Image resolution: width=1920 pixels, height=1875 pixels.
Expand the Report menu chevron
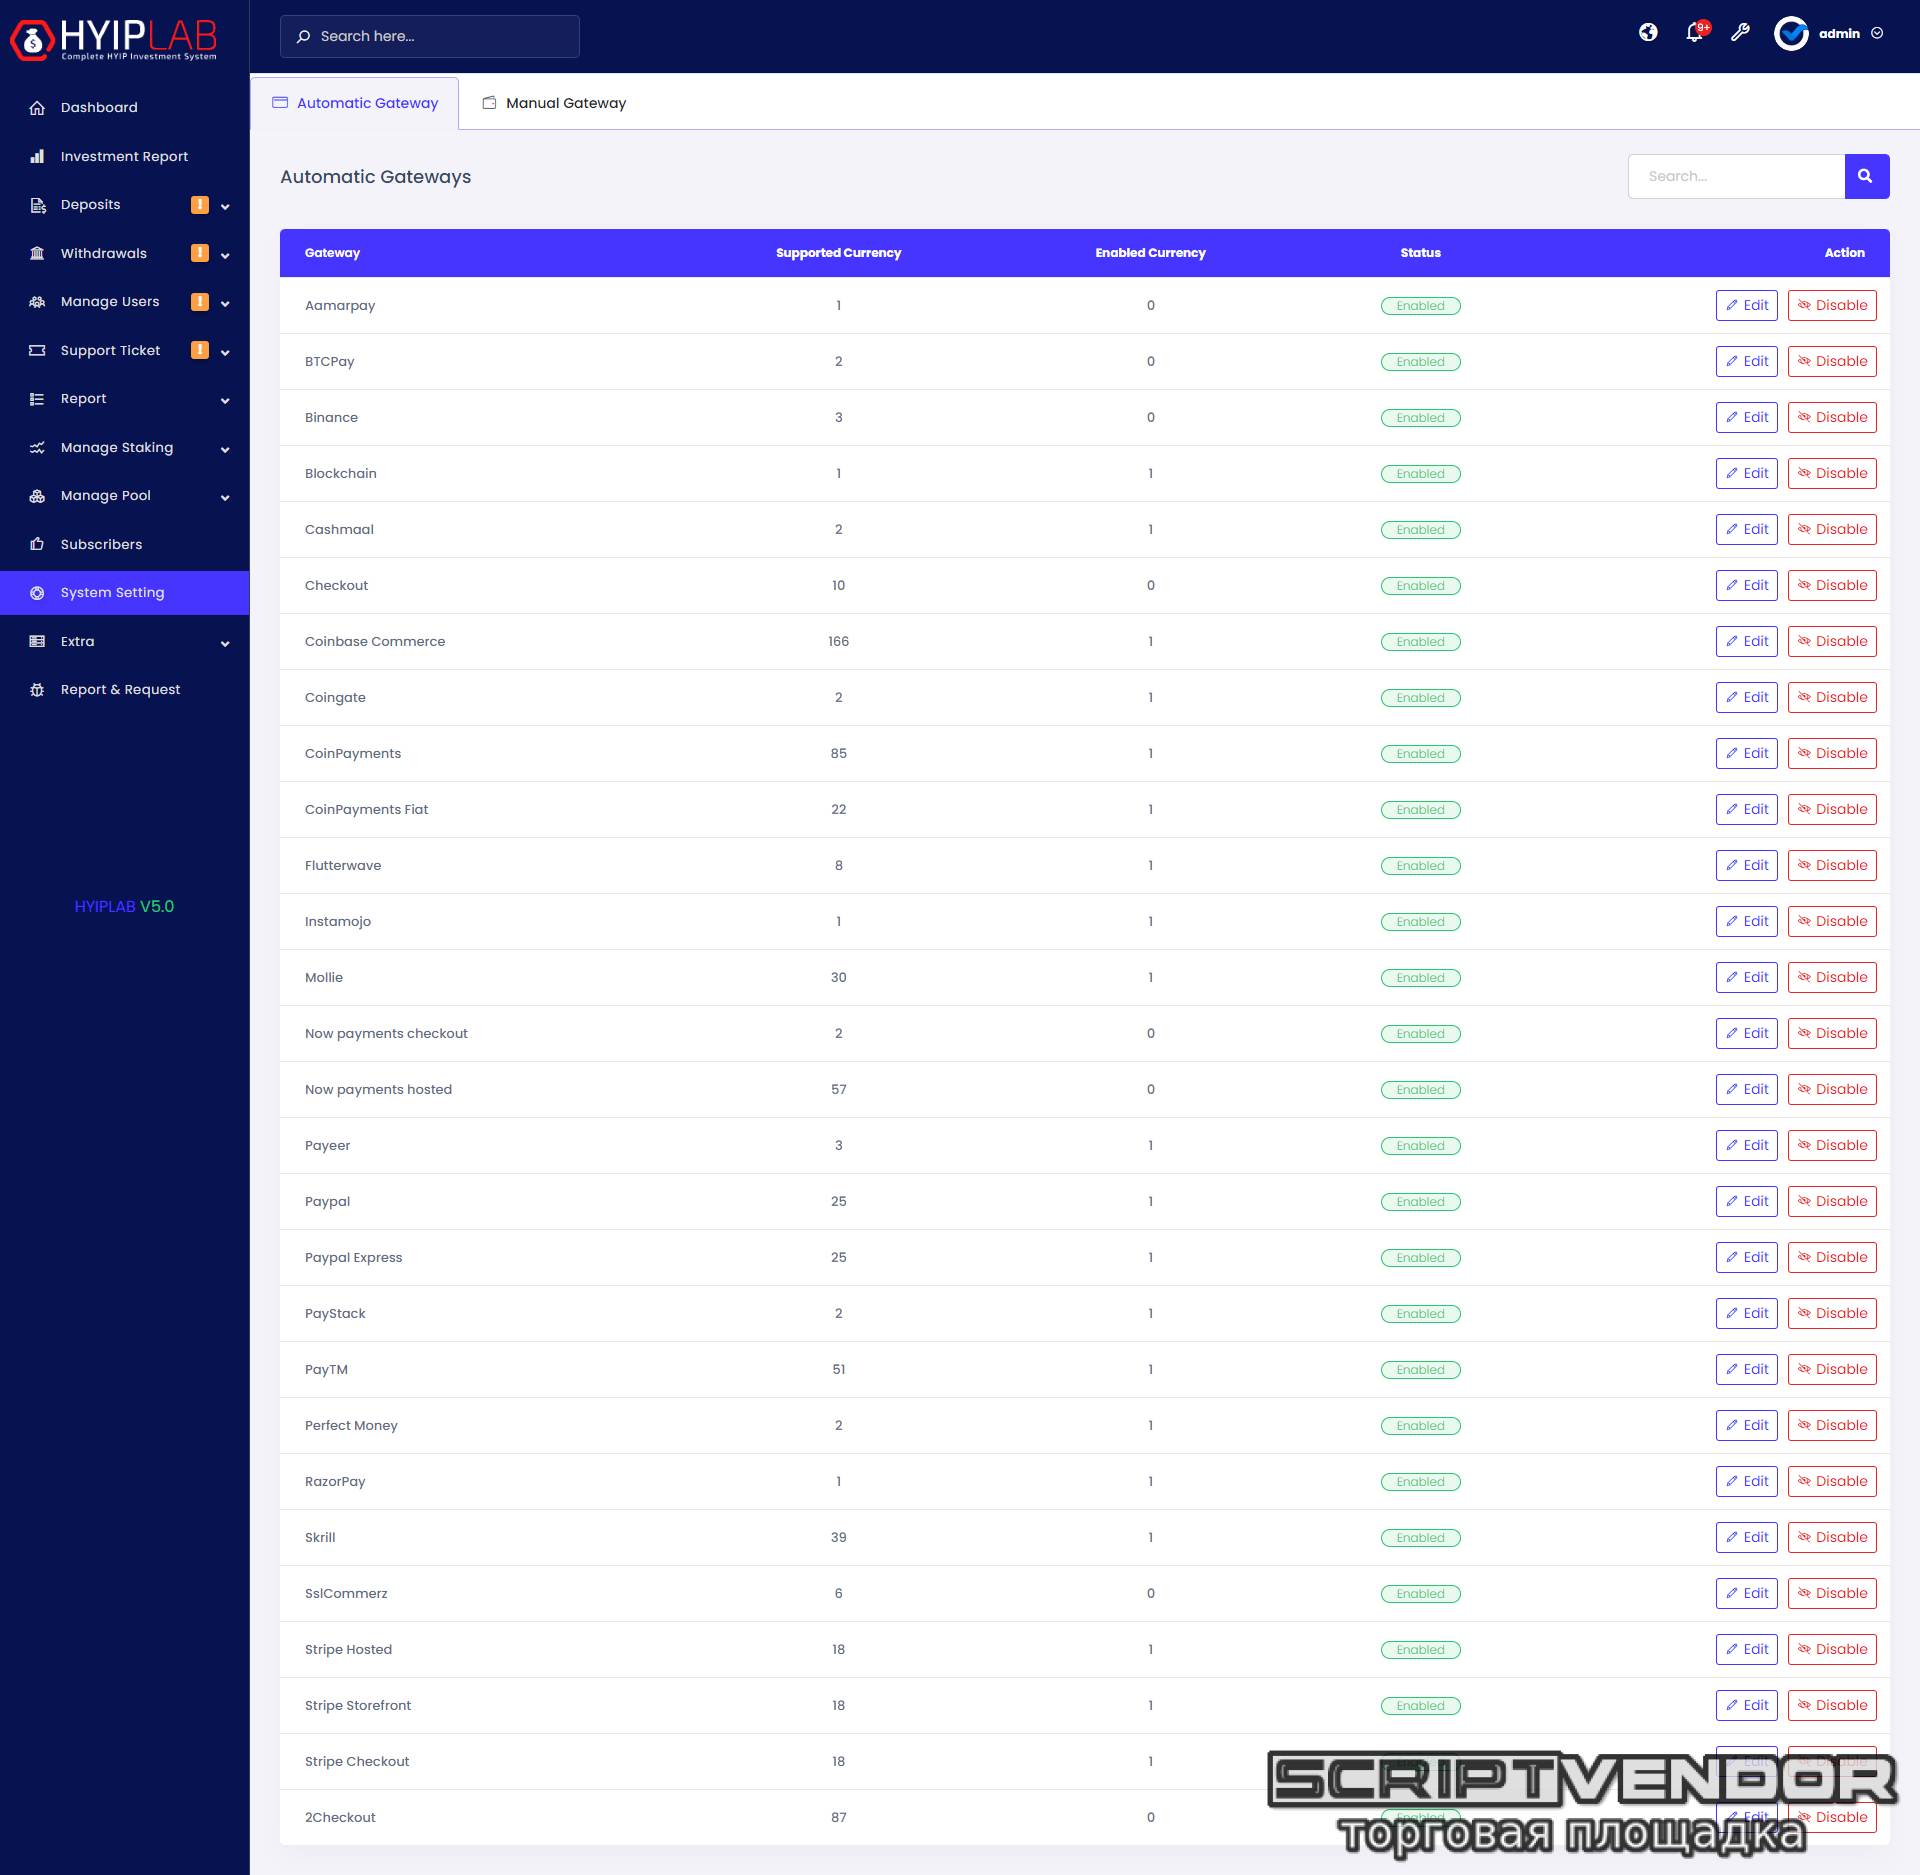tap(225, 401)
